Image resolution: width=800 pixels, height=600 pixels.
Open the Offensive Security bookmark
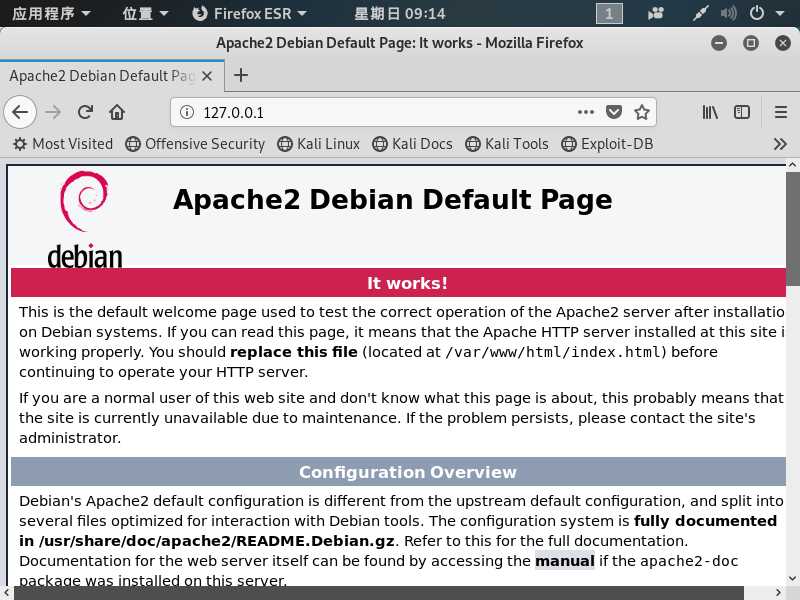click(195, 144)
